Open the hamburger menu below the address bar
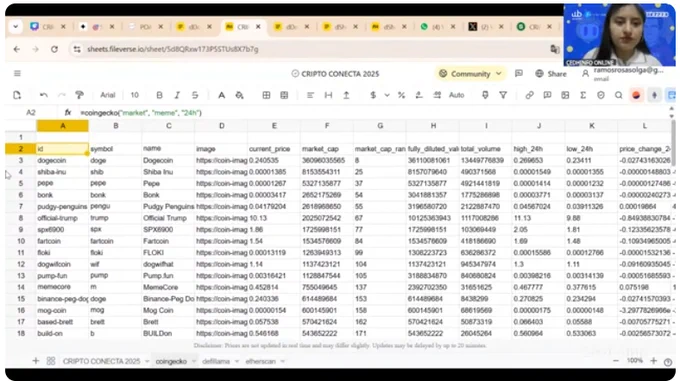680x381 pixels. [x=17, y=73]
